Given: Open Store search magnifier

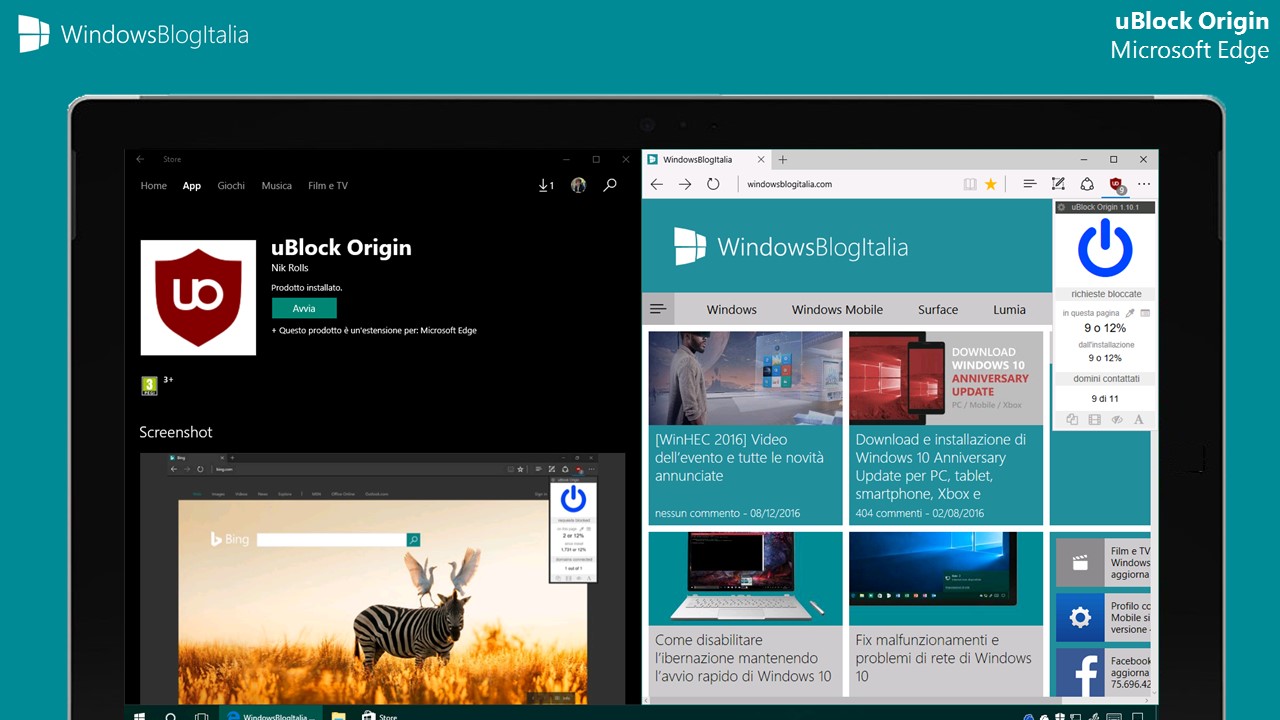Looking at the screenshot, I should (610, 185).
